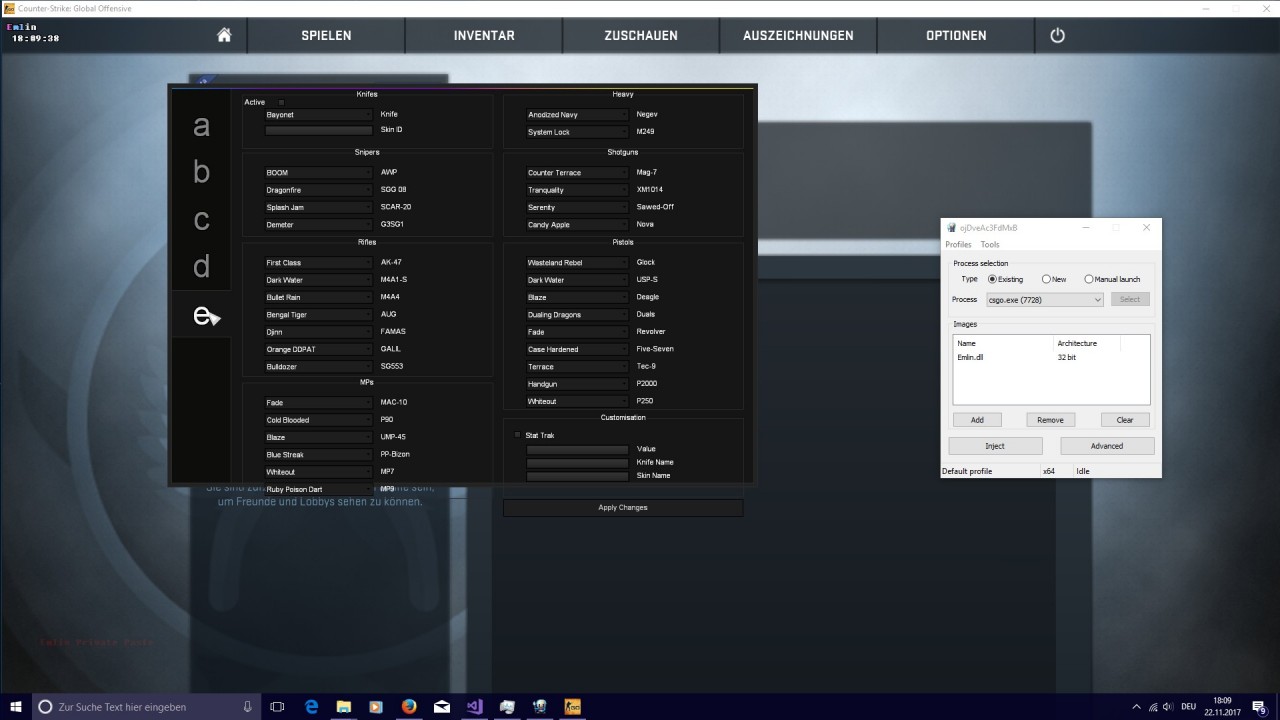Click the knife Skin ID input field

point(318,130)
